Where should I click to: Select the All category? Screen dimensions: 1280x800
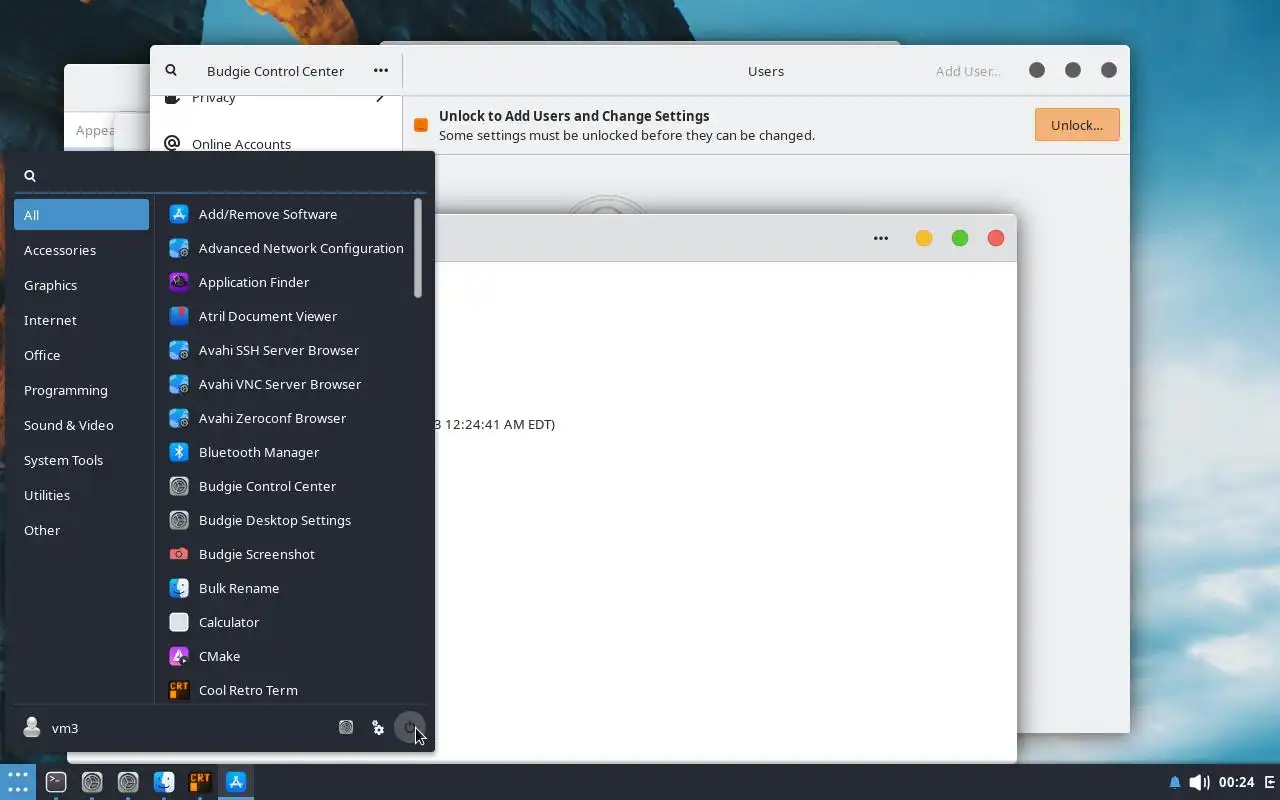(81, 215)
